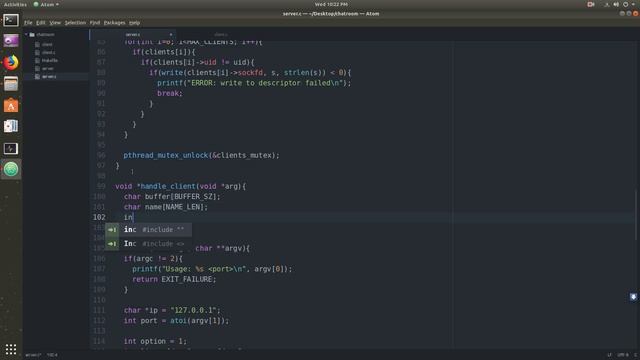Open the volume icon in top bar

tap(616, 4)
